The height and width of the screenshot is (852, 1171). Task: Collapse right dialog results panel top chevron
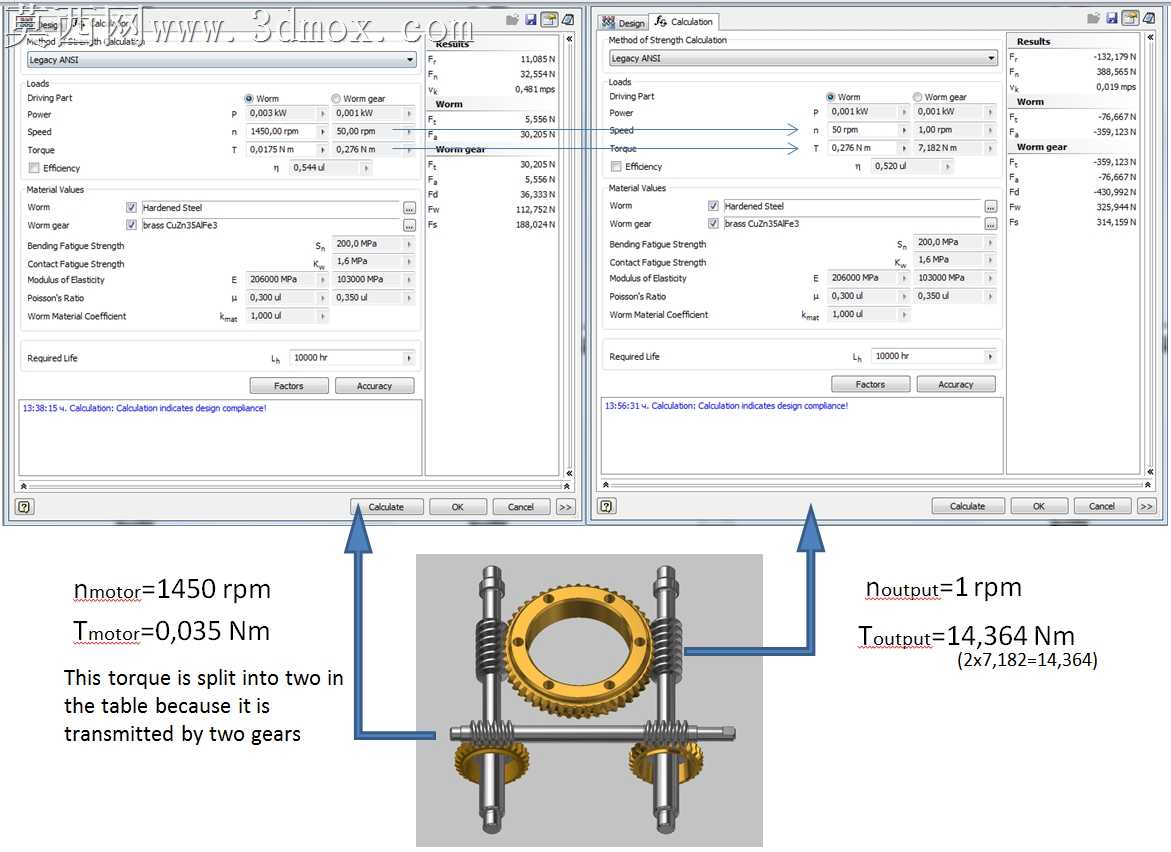pos(1151,37)
